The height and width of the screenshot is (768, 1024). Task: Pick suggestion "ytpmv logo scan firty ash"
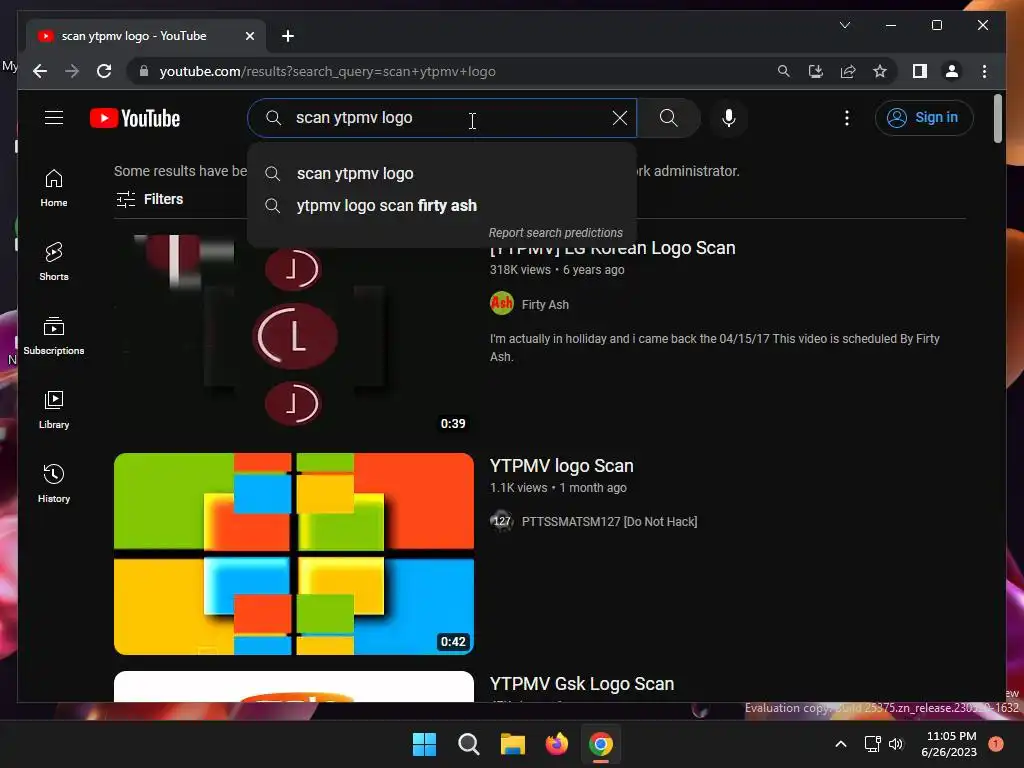(x=441, y=206)
